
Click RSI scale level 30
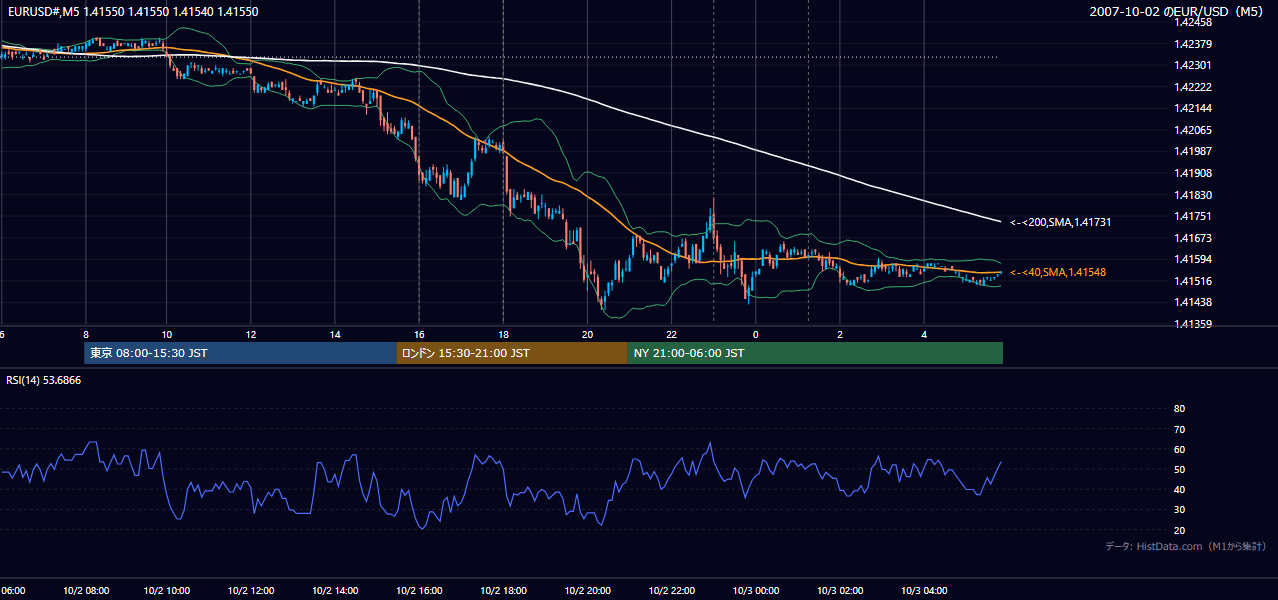(x=1179, y=510)
